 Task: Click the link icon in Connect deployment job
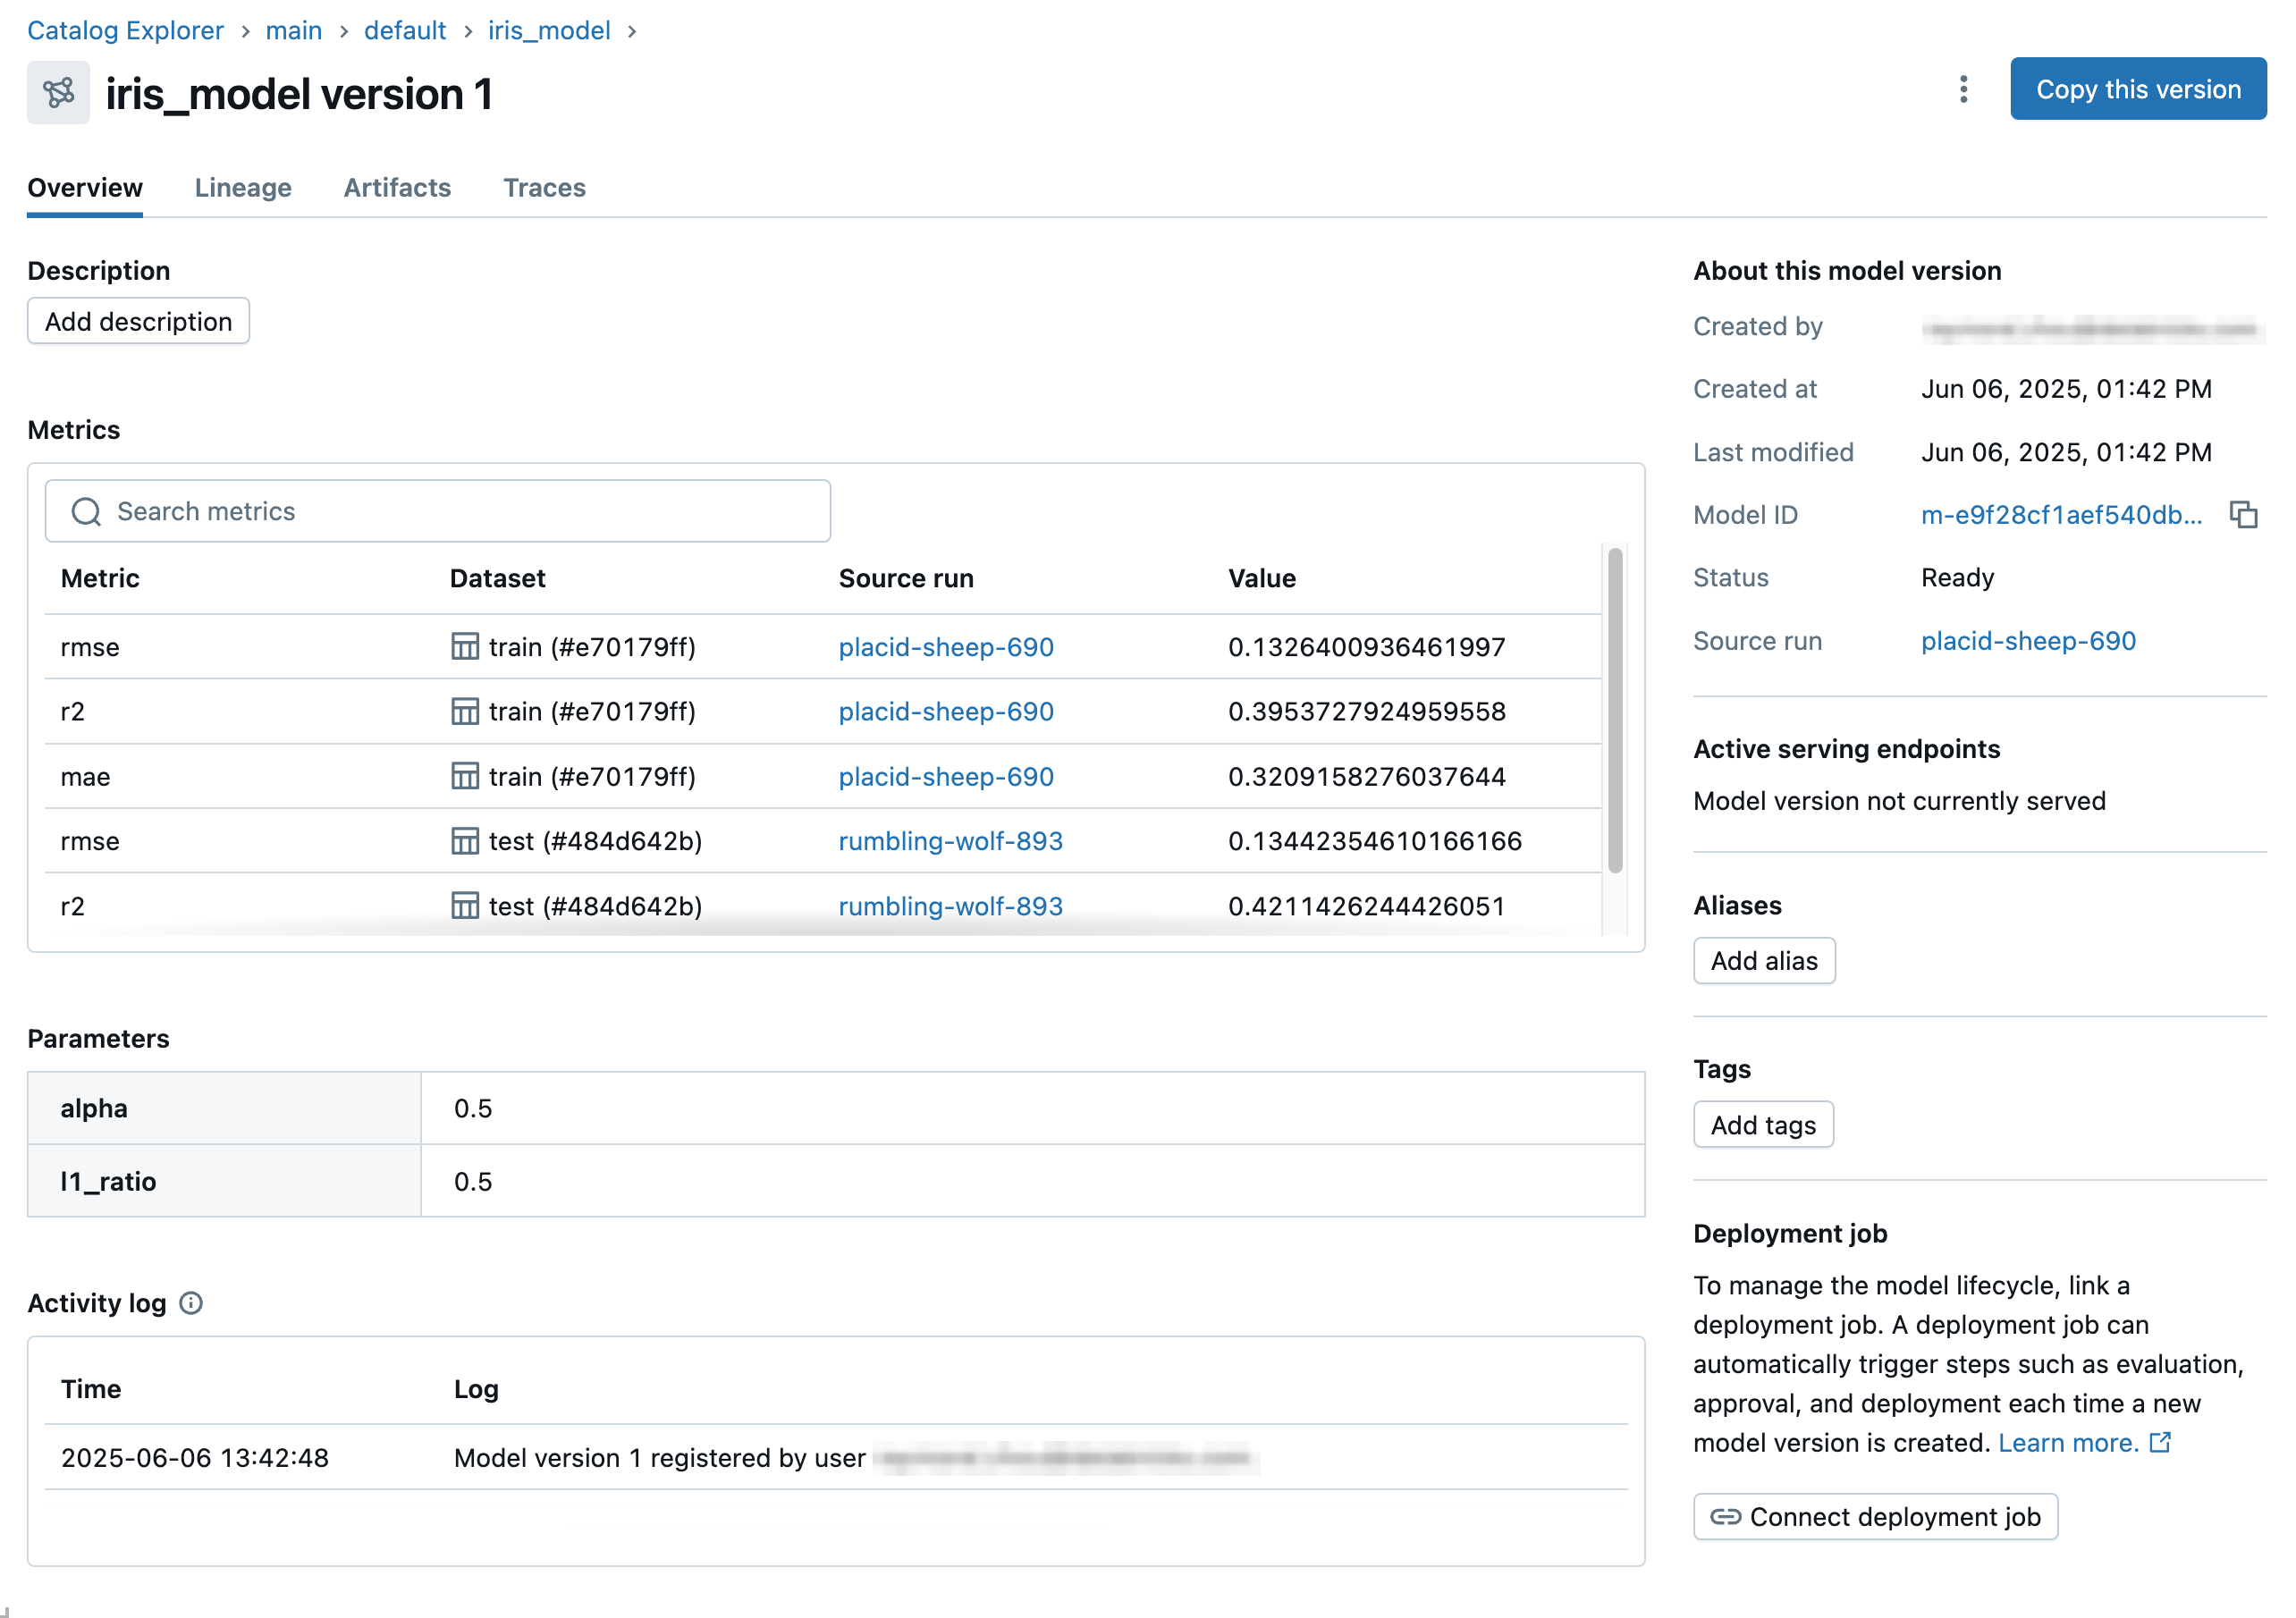coord(1724,1516)
